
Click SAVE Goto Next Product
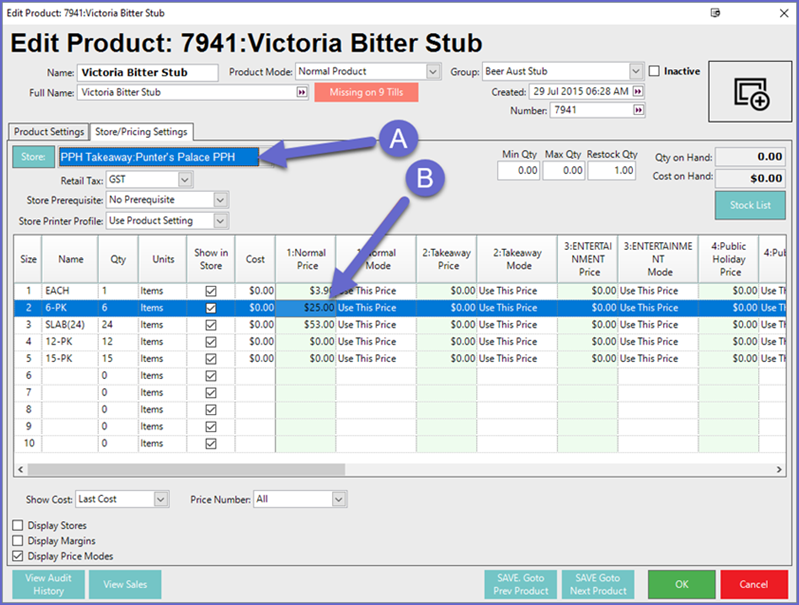[x=598, y=584]
